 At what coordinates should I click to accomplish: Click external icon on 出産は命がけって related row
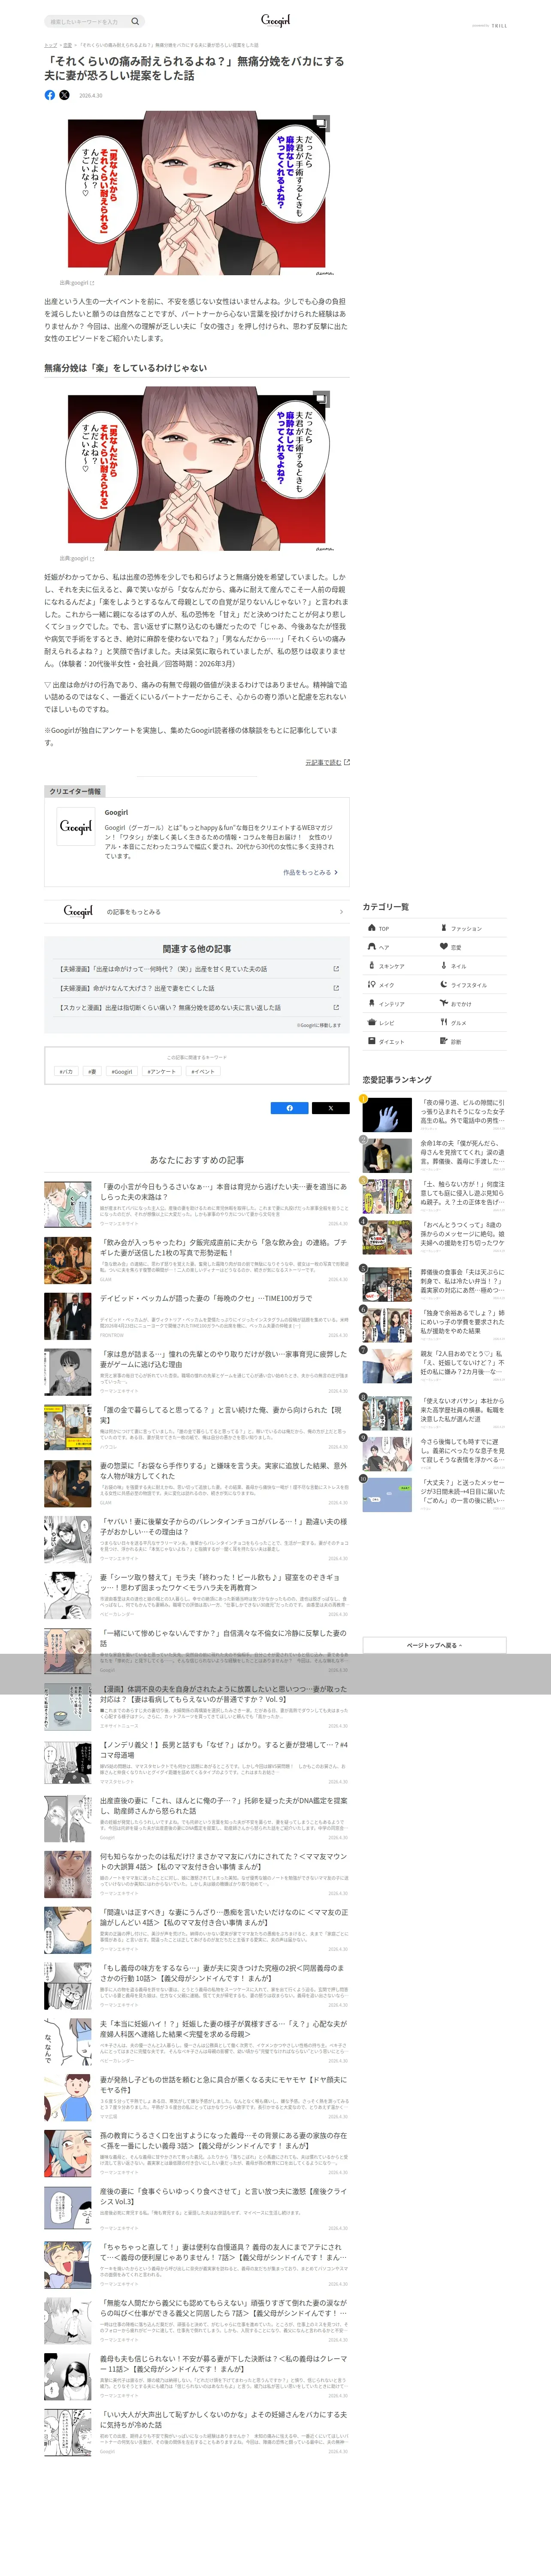[336, 969]
